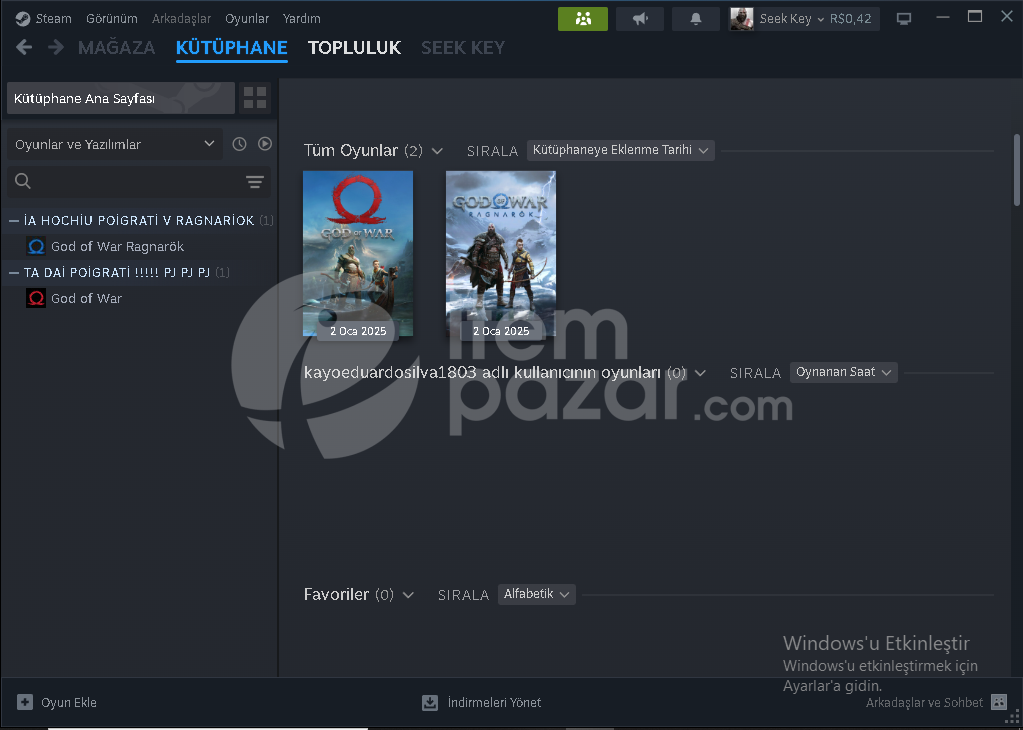Viewport: 1023px width, 730px height.
Task: Switch to the KÜTÜPHANE tab
Action: point(232,48)
